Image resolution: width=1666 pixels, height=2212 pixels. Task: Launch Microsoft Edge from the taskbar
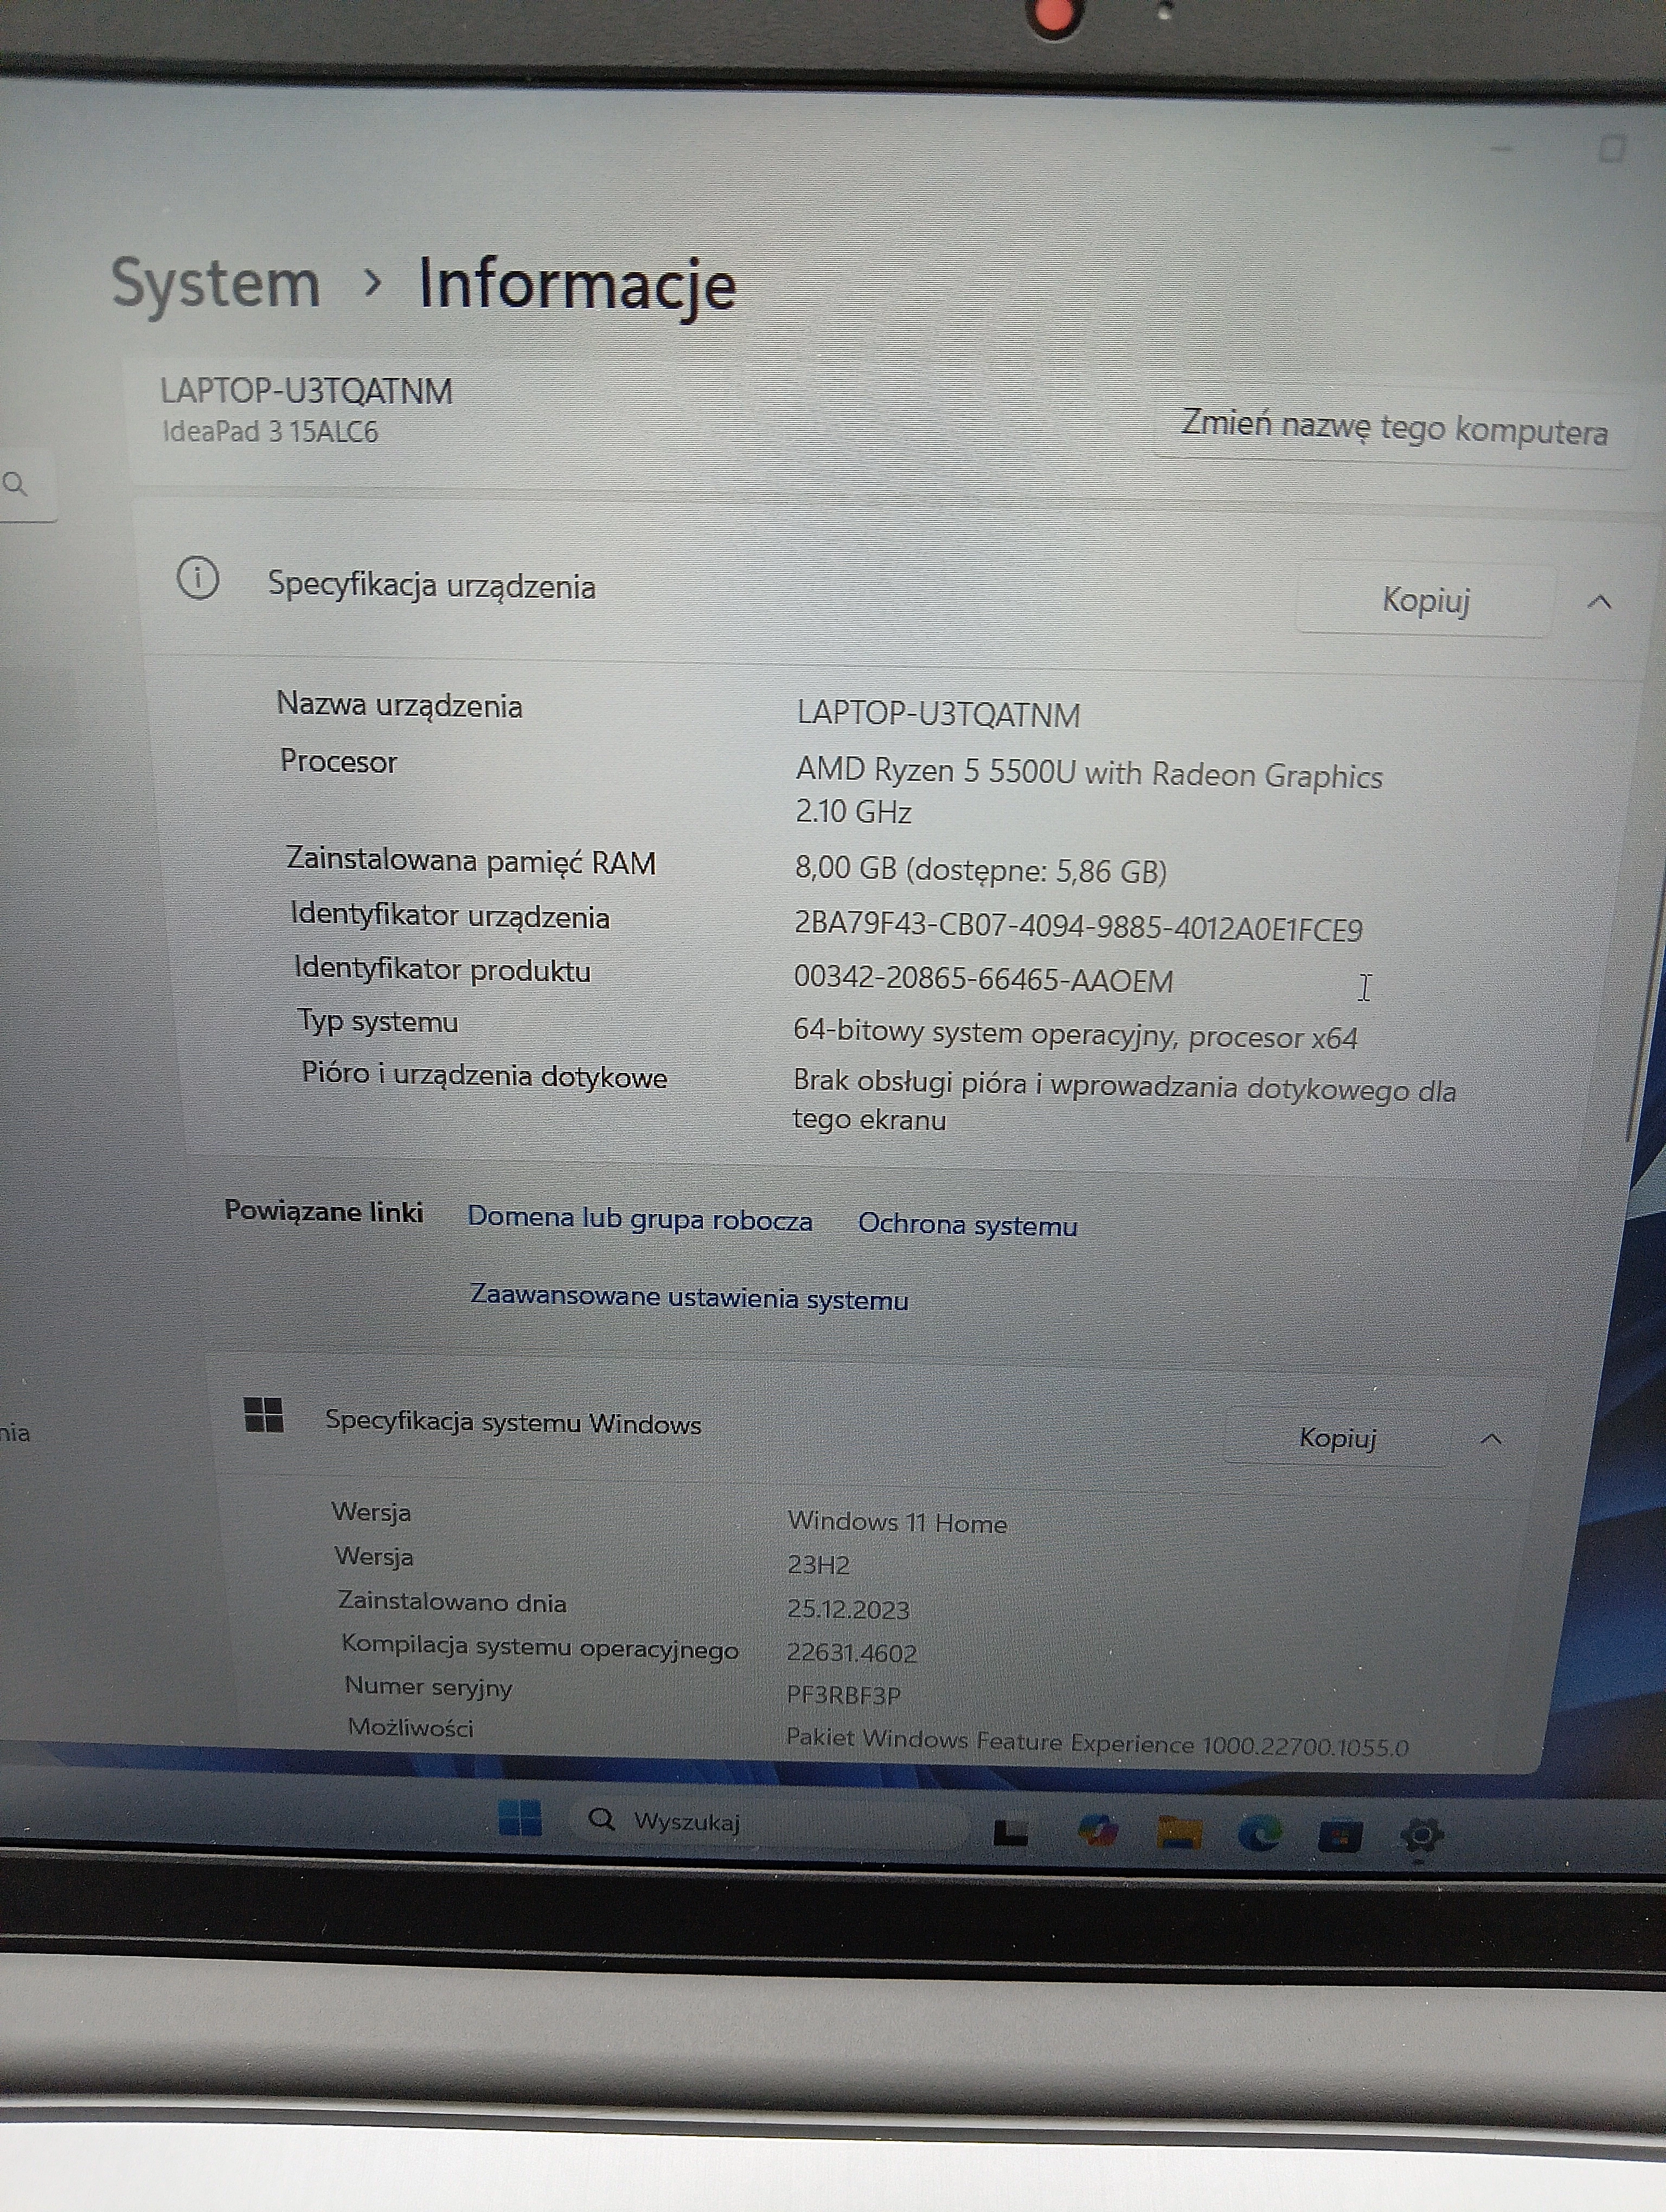click(x=1259, y=1834)
